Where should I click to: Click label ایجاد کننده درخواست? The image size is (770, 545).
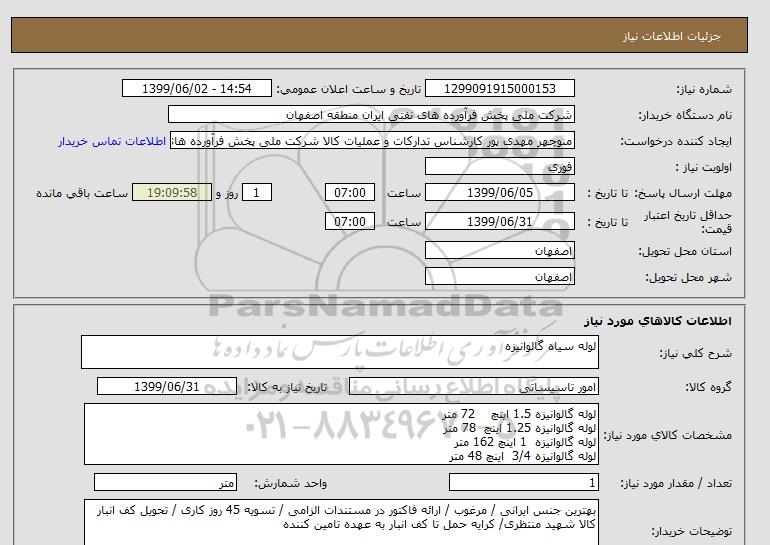(x=676, y=141)
